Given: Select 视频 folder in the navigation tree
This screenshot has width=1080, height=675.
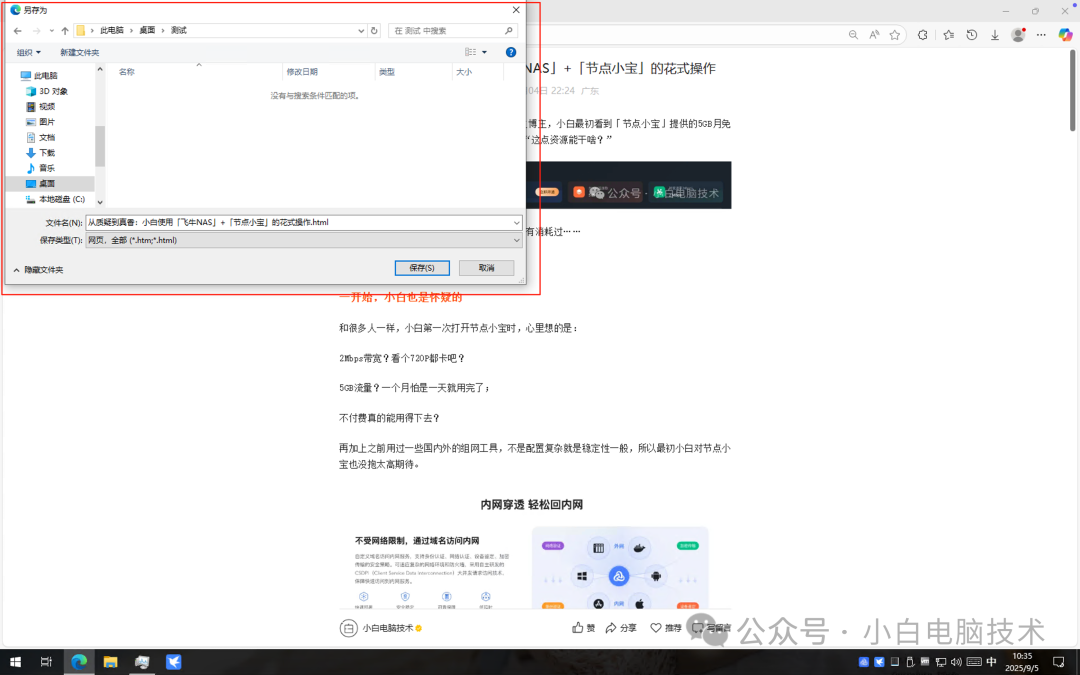Looking at the screenshot, I should pyautogui.click(x=47, y=107).
